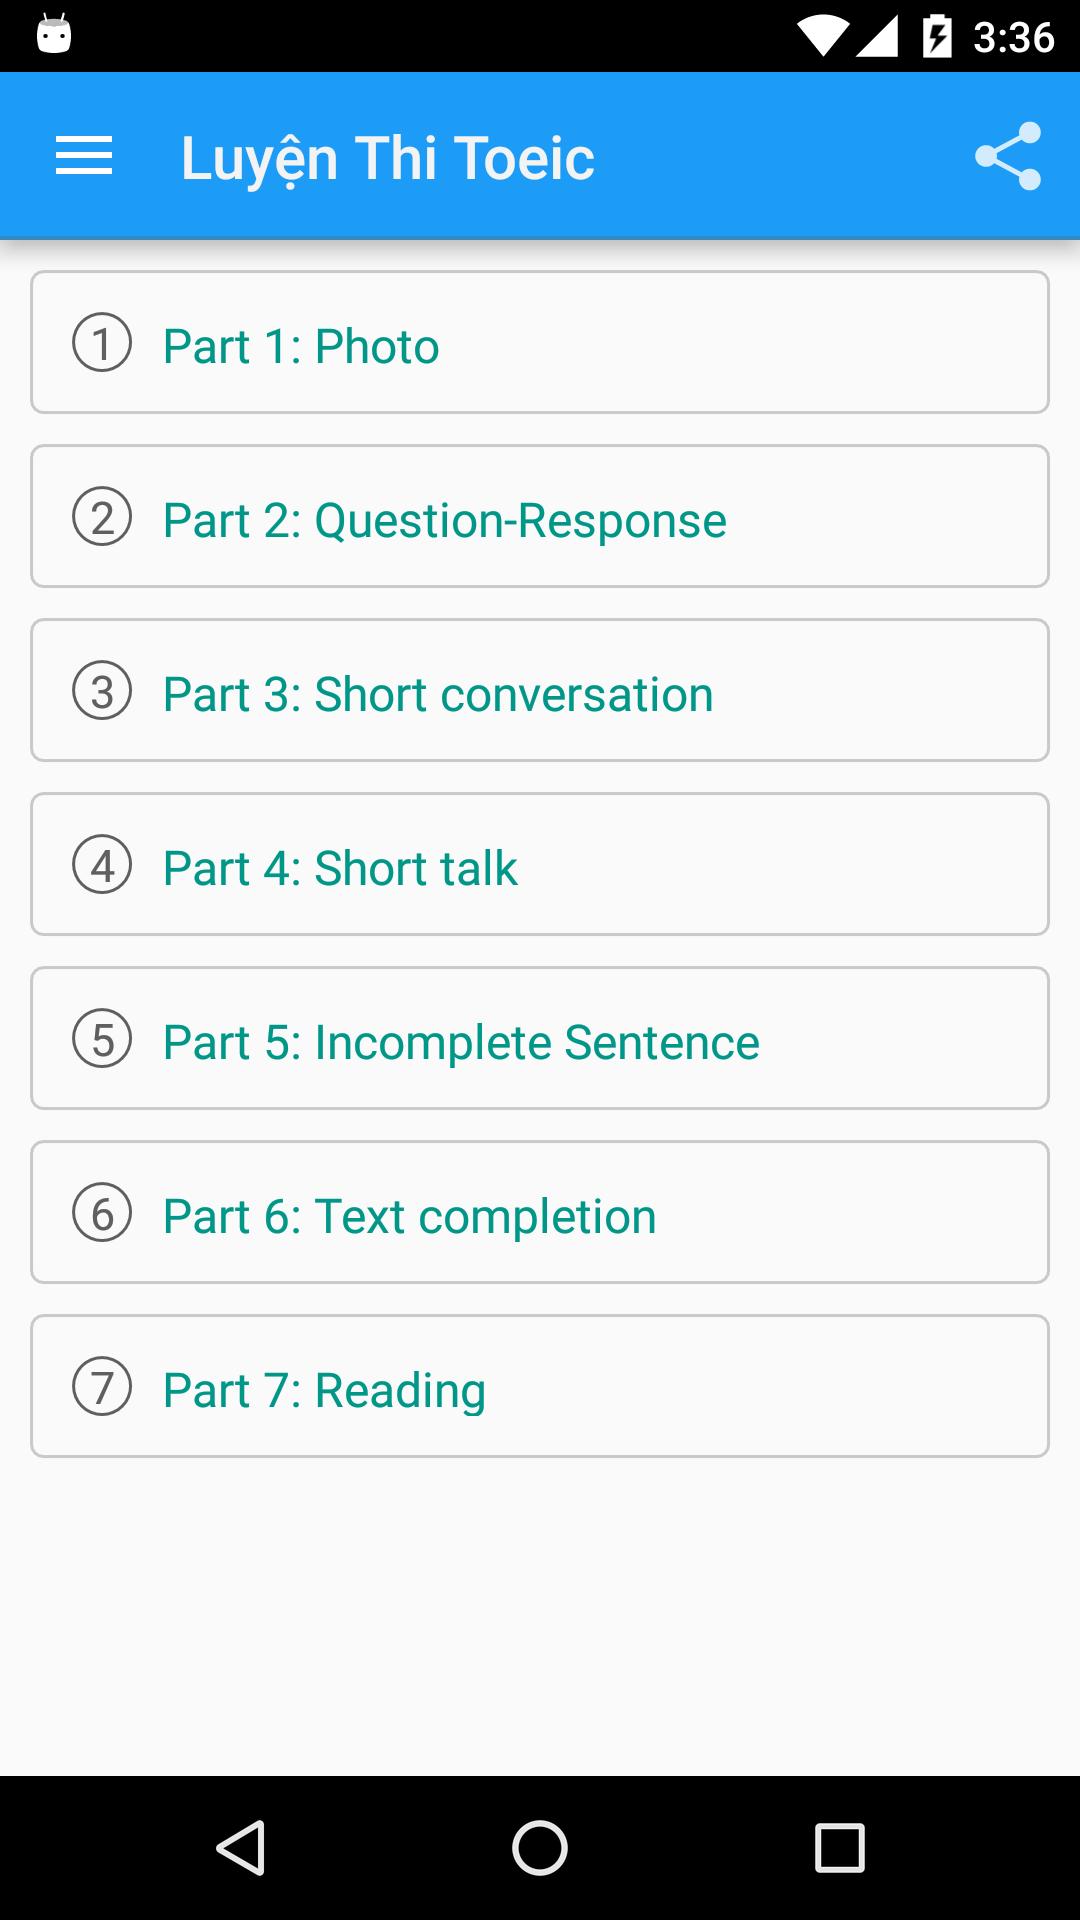Screen dimensions: 1080x1920
Task: Select Part 3: Short conversation
Action: coord(438,694)
